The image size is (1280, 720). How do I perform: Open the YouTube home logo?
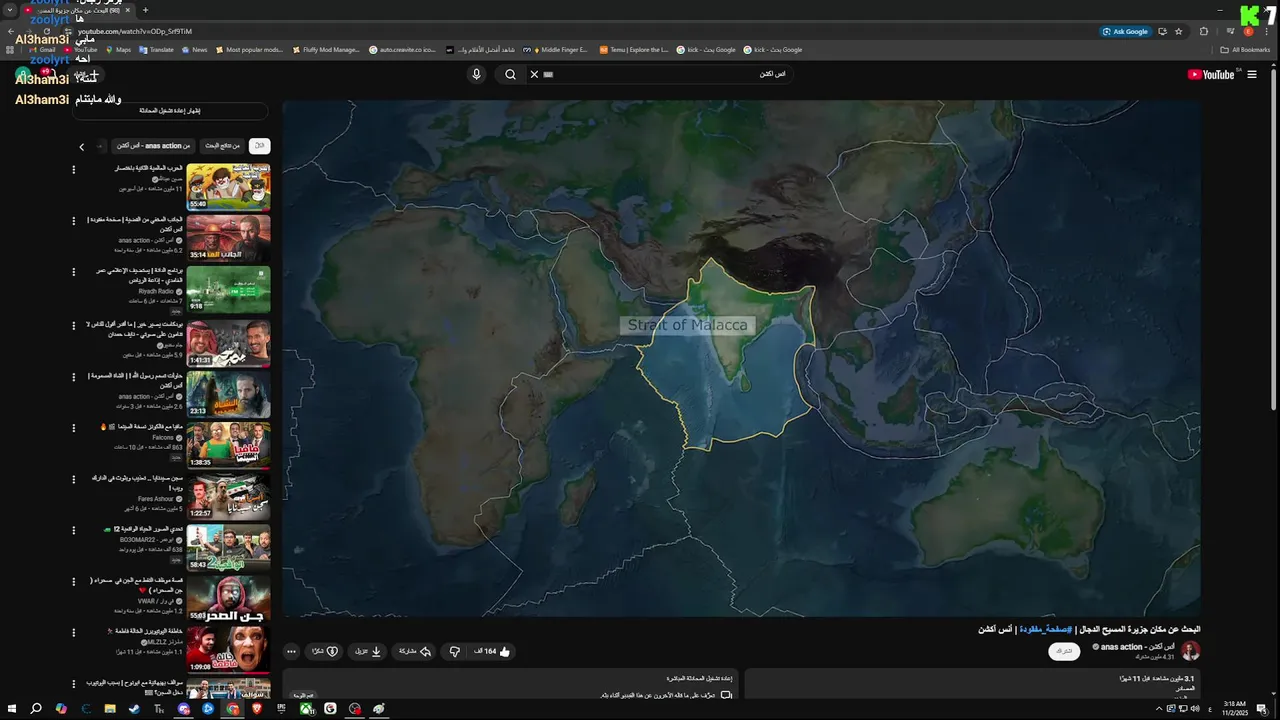(1213, 74)
